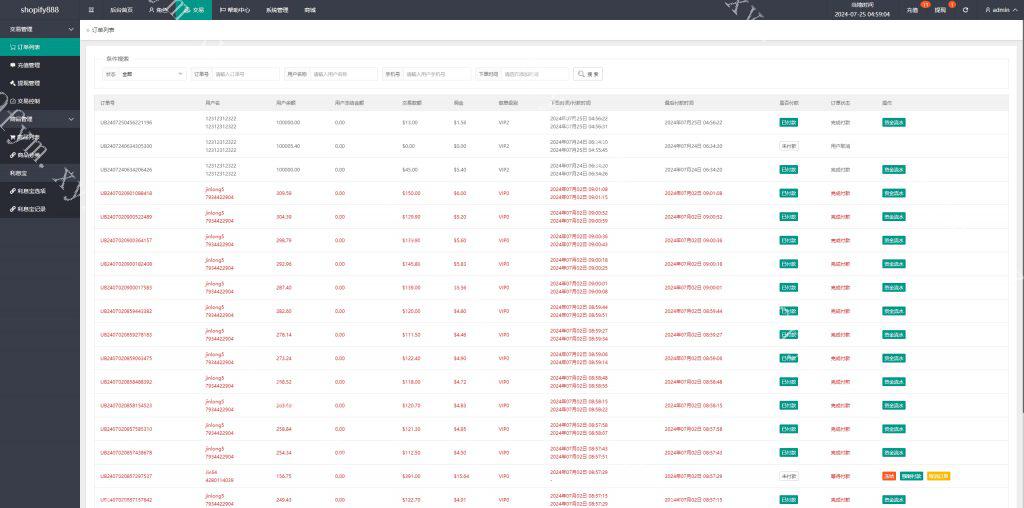
Task: Click the 用户名 column header
Action: tap(213, 103)
